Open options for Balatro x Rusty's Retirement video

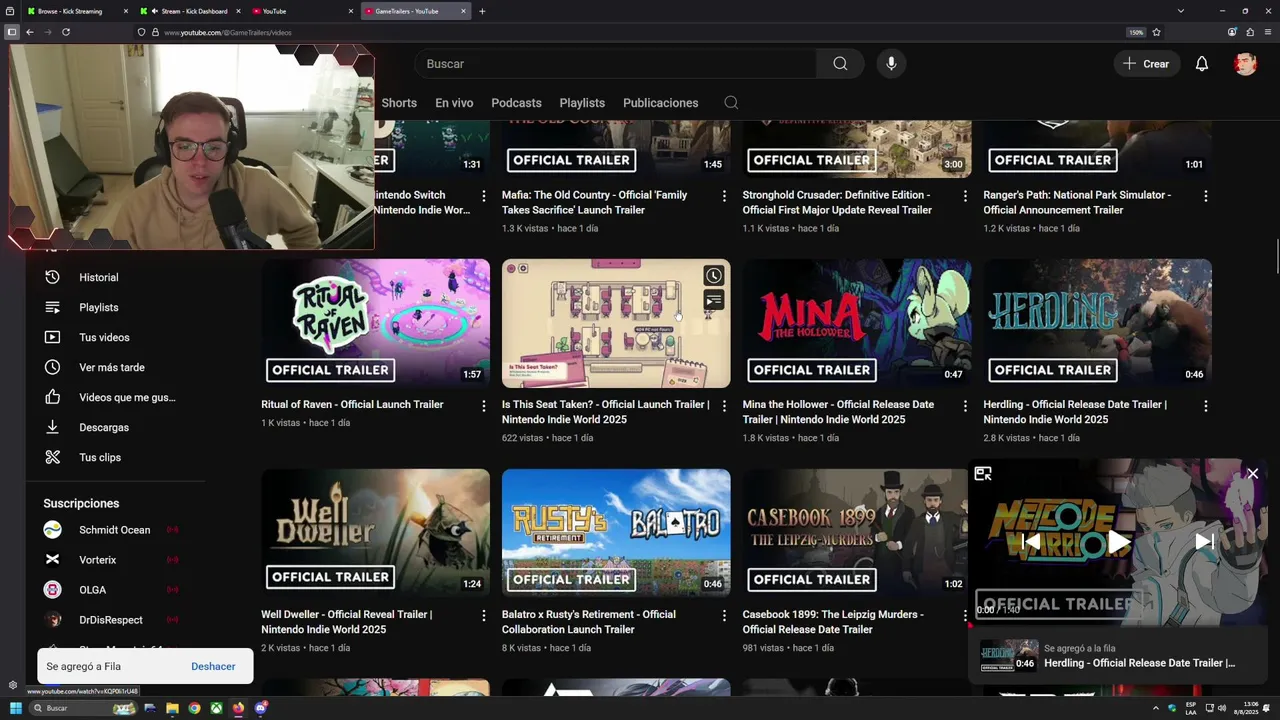pos(724,616)
